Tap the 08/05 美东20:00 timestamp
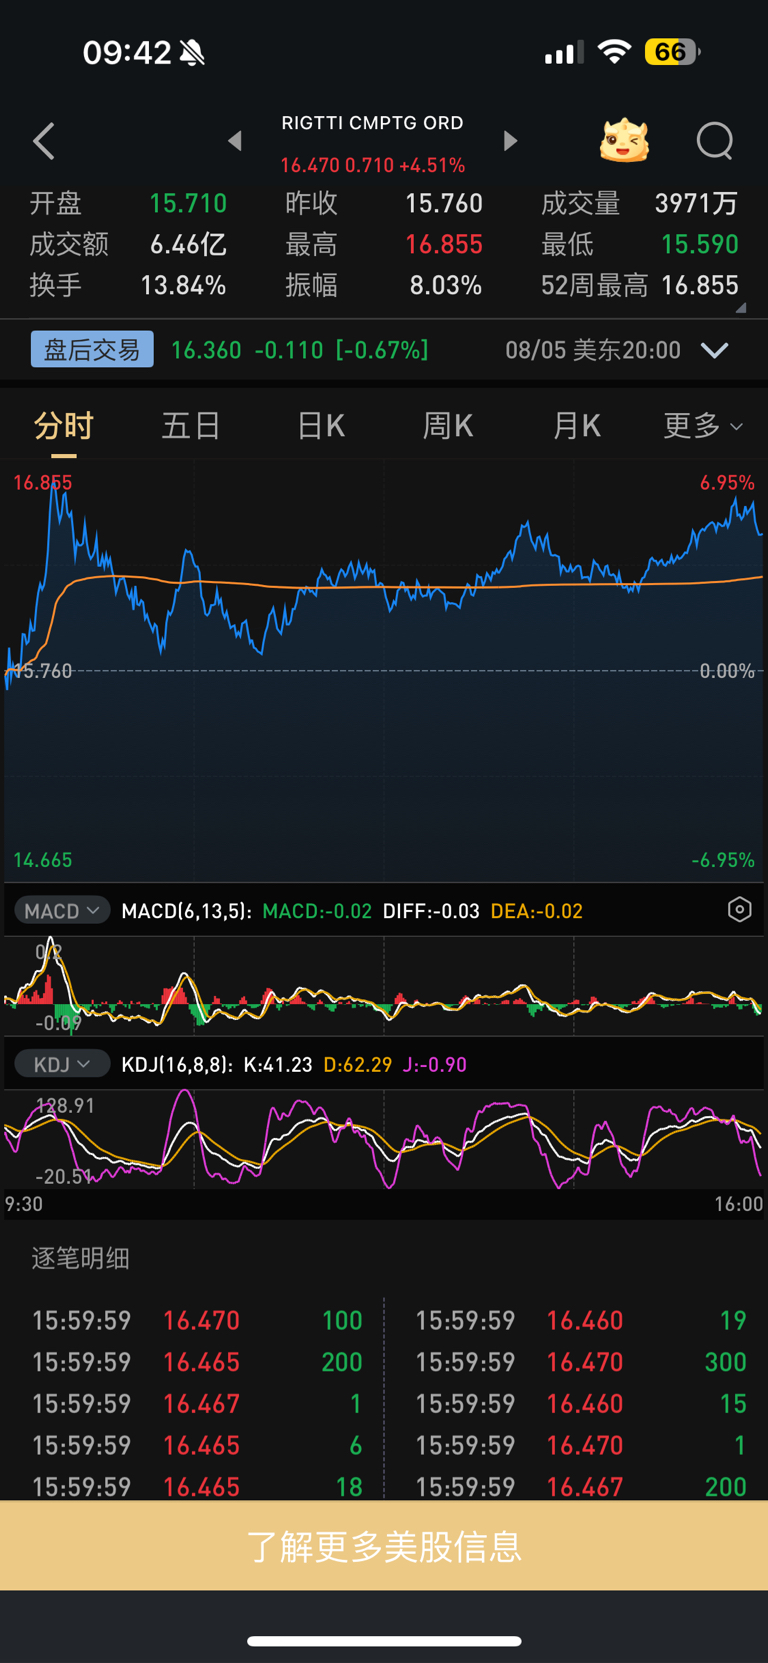This screenshot has width=768, height=1663. click(593, 350)
